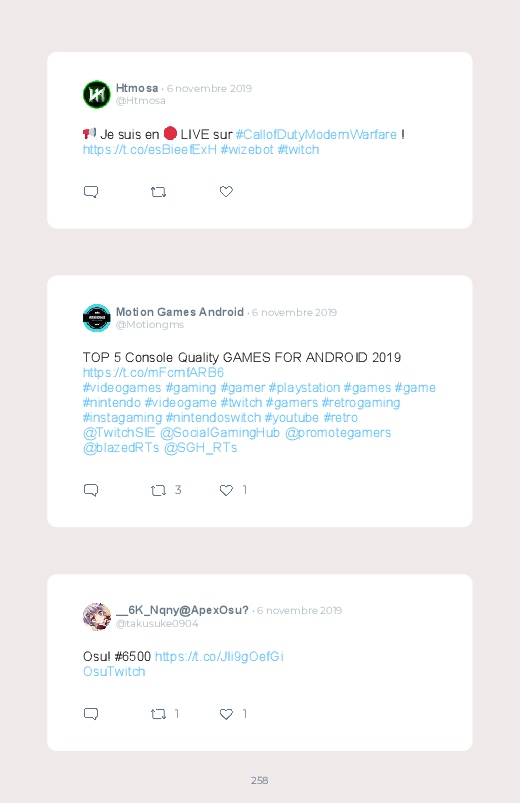
Task: Open Motion Games Android avatar
Action: (97, 318)
